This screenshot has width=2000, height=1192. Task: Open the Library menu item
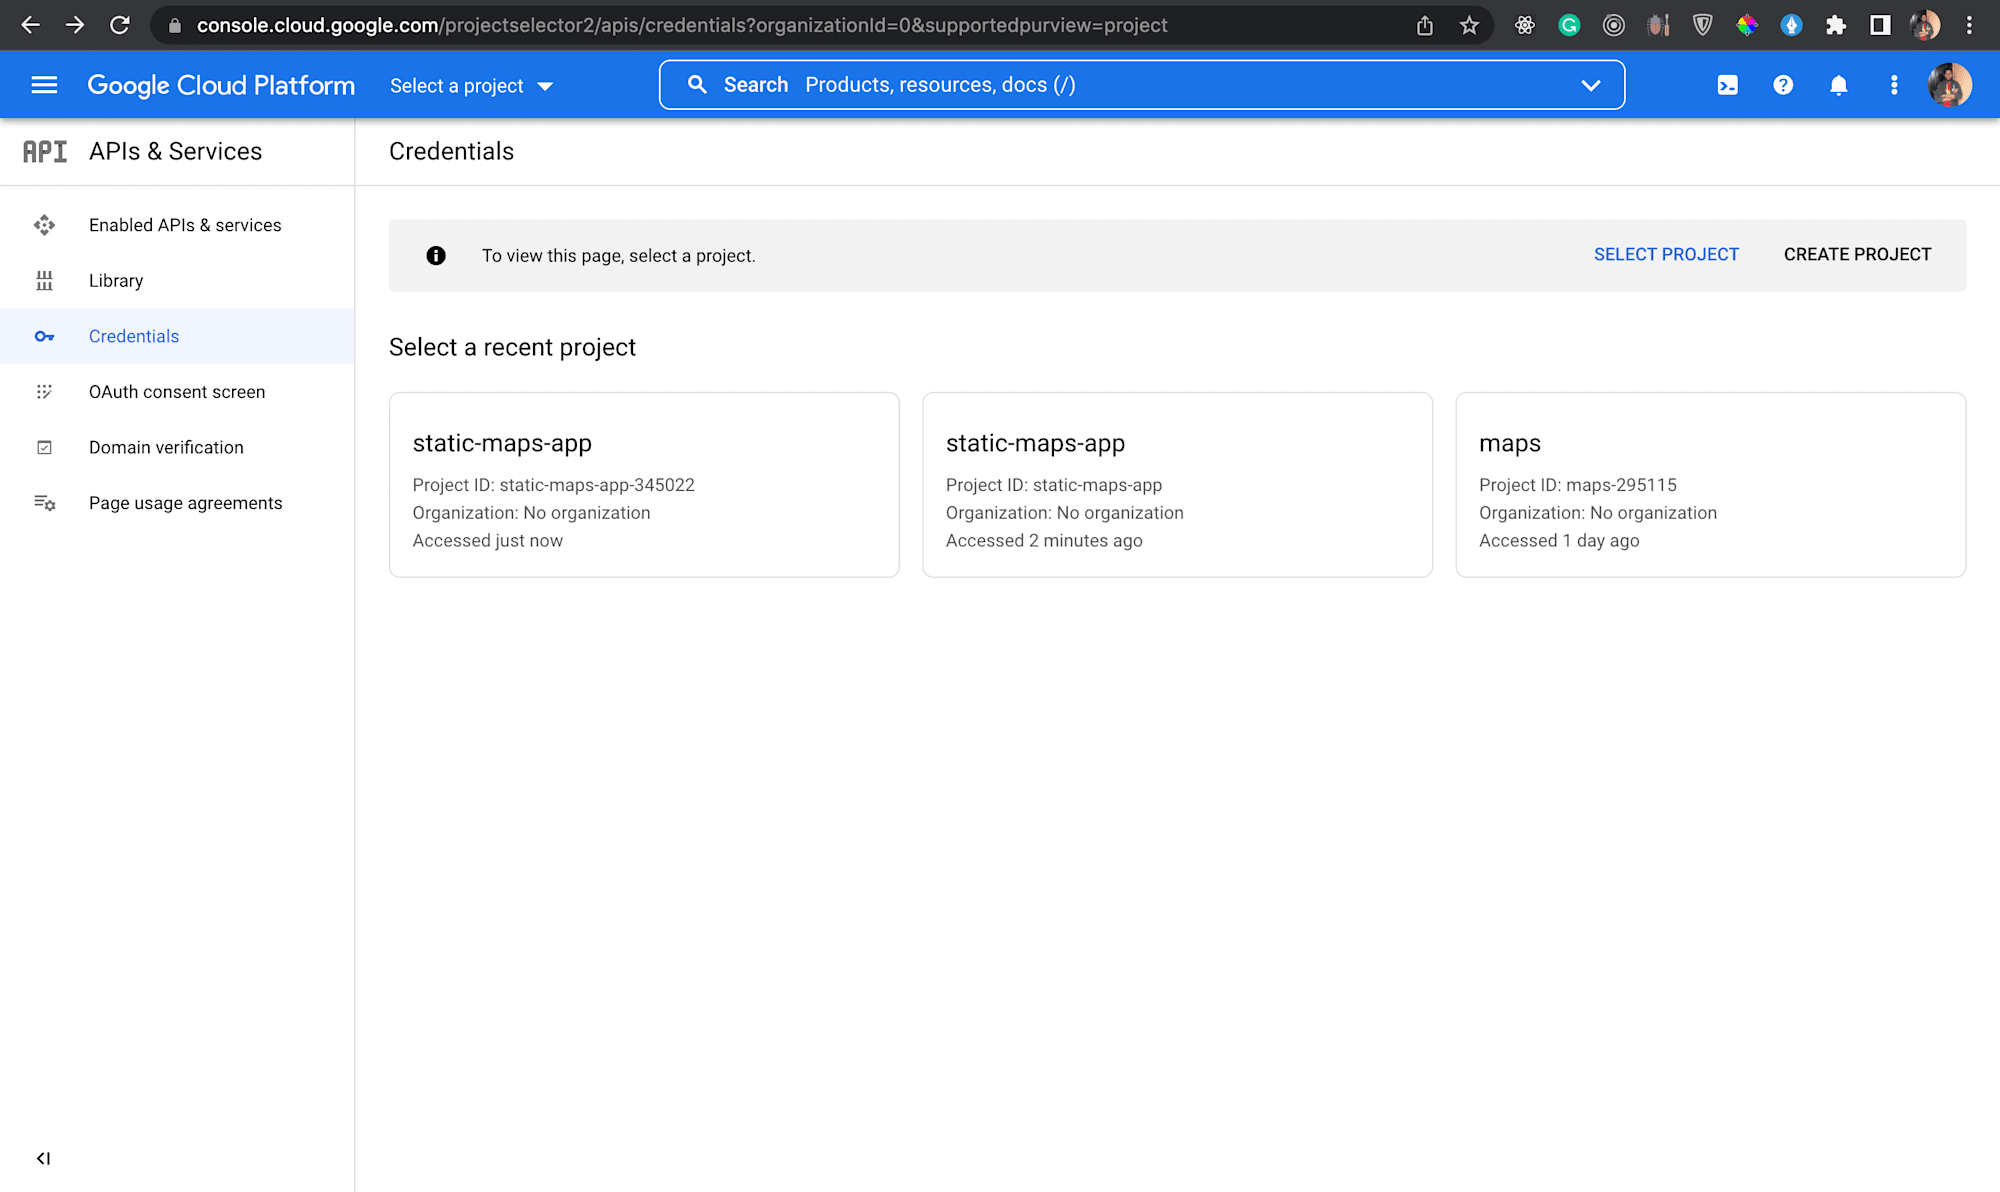[x=177, y=281]
